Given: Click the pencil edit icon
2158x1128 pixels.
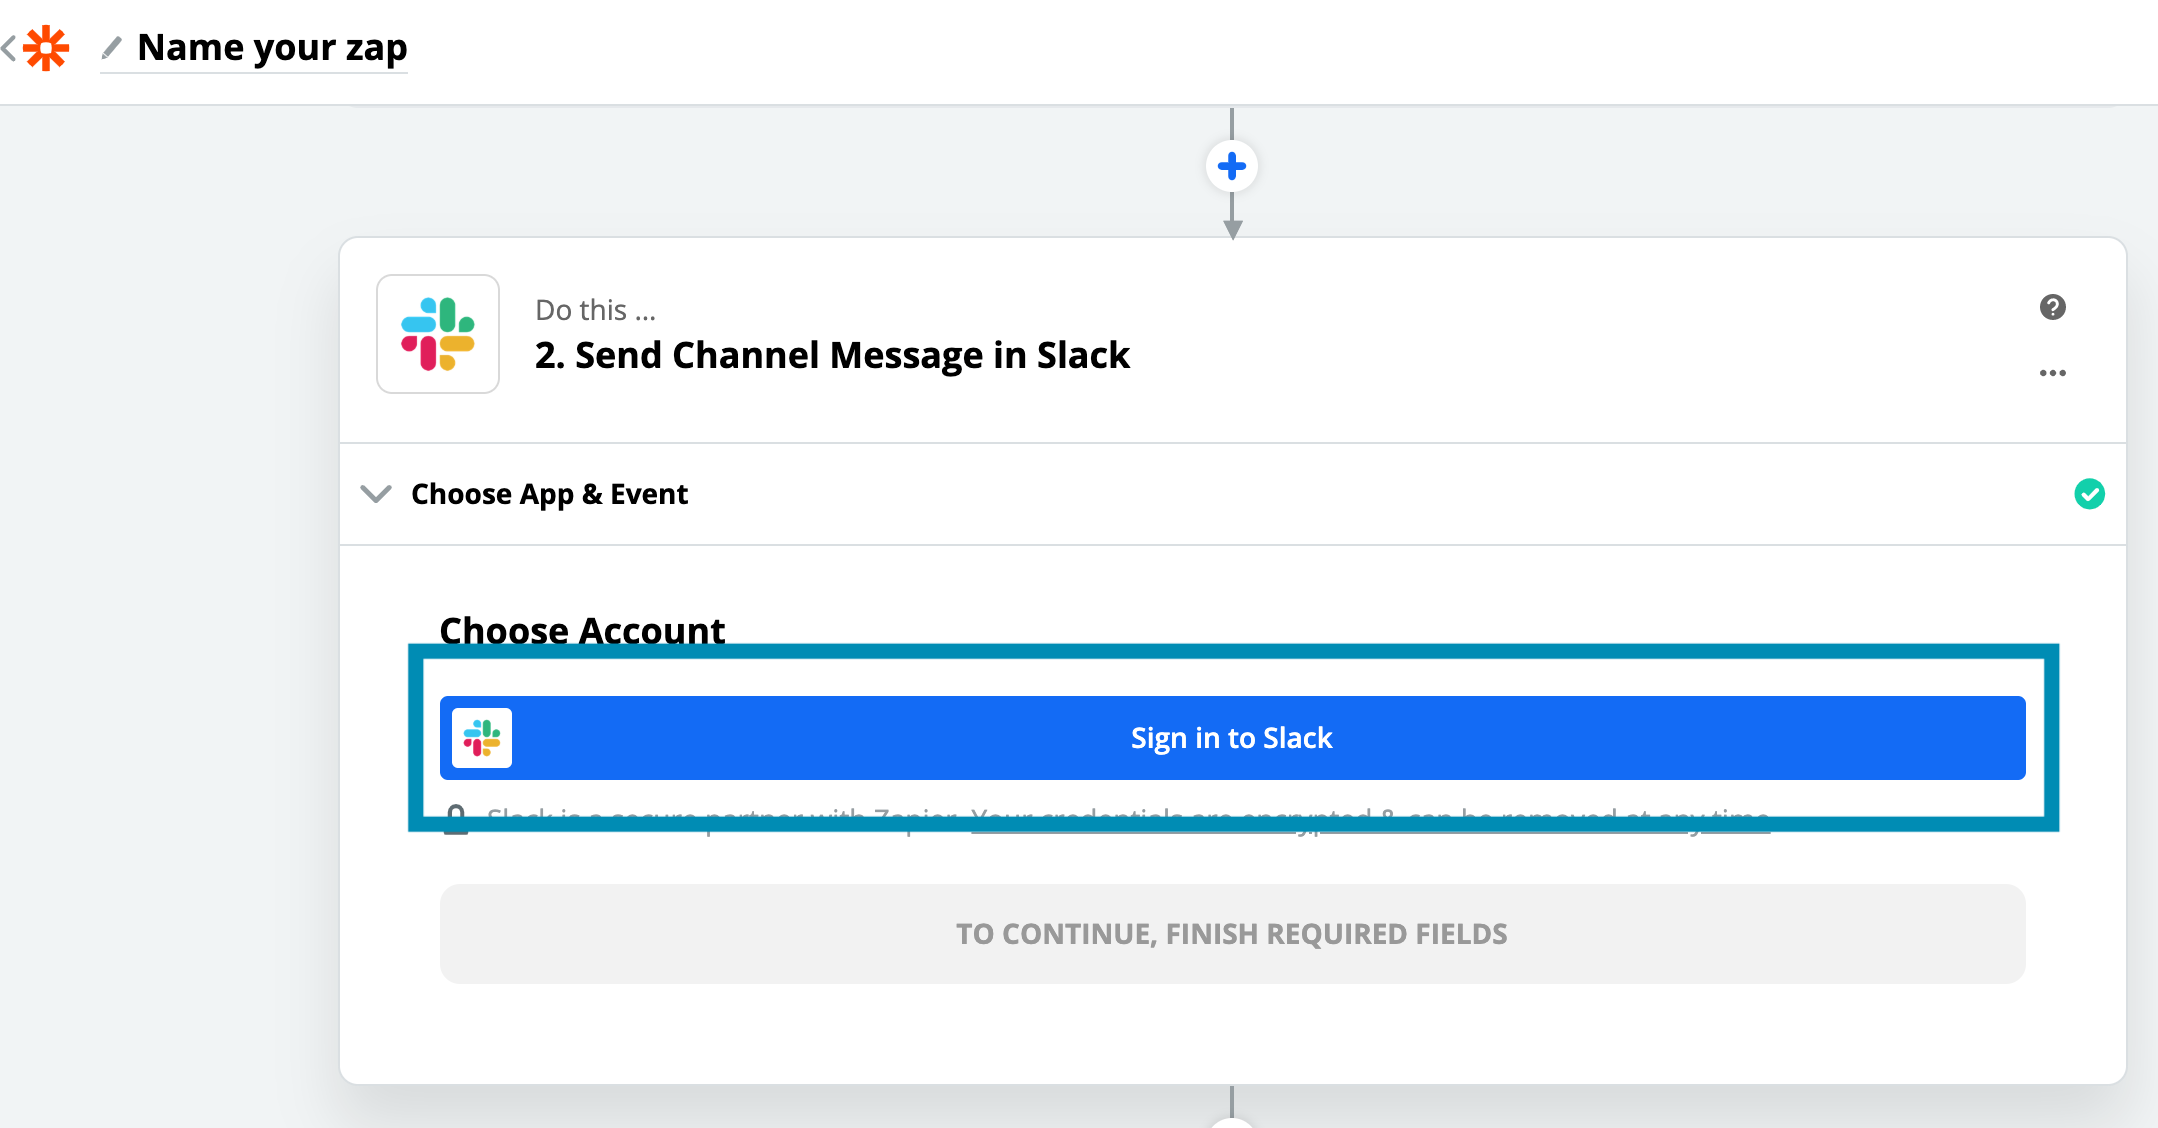Looking at the screenshot, I should click(112, 47).
